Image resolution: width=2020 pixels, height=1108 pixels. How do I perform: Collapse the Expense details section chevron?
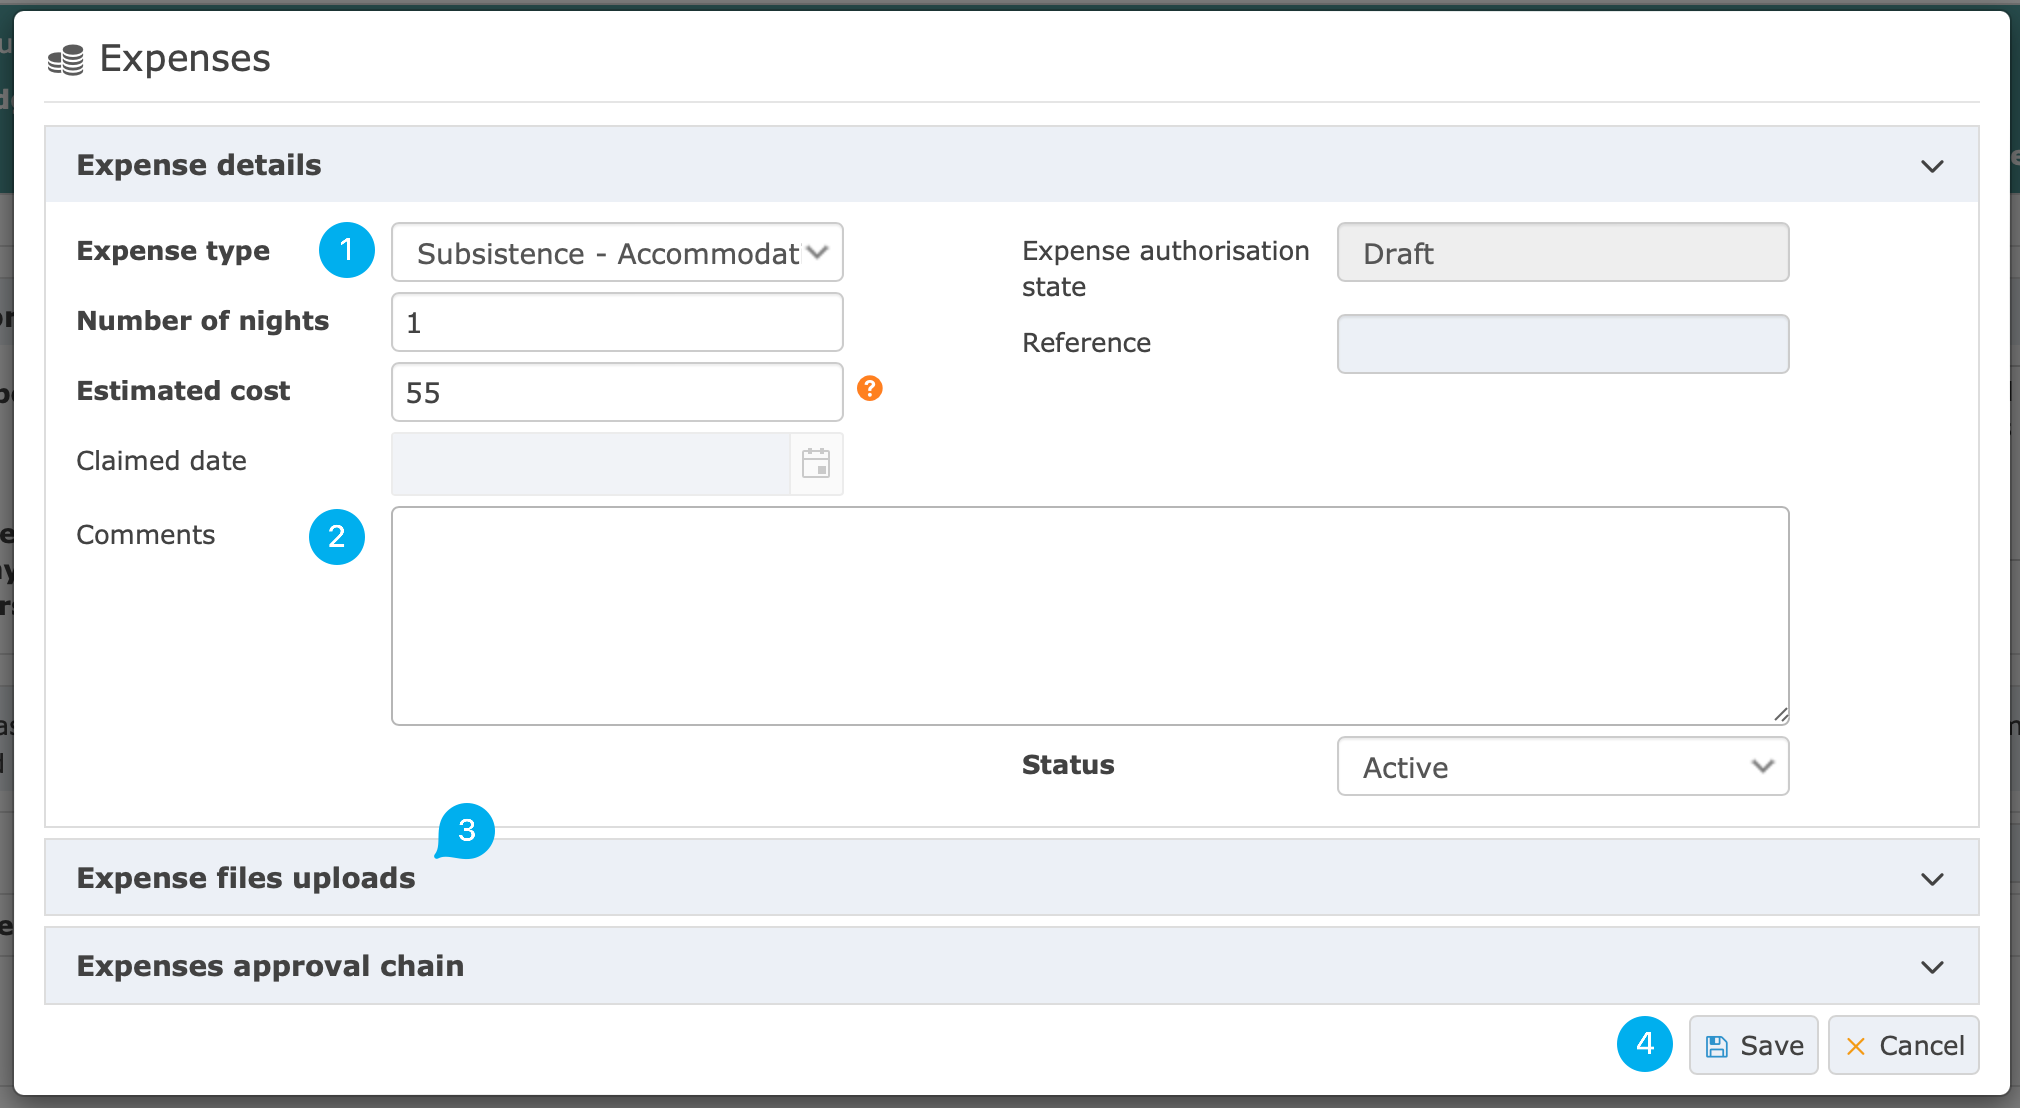tap(1932, 166)
